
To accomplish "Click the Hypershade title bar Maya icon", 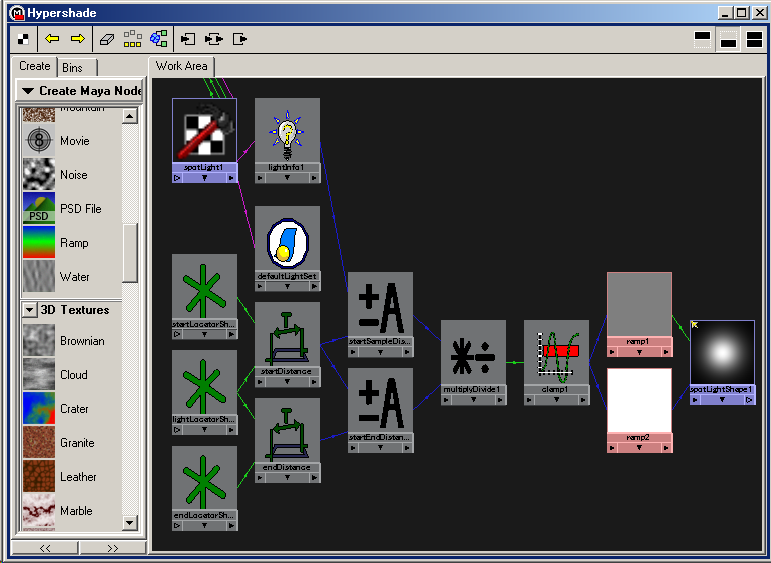I will tap(17, 13).
